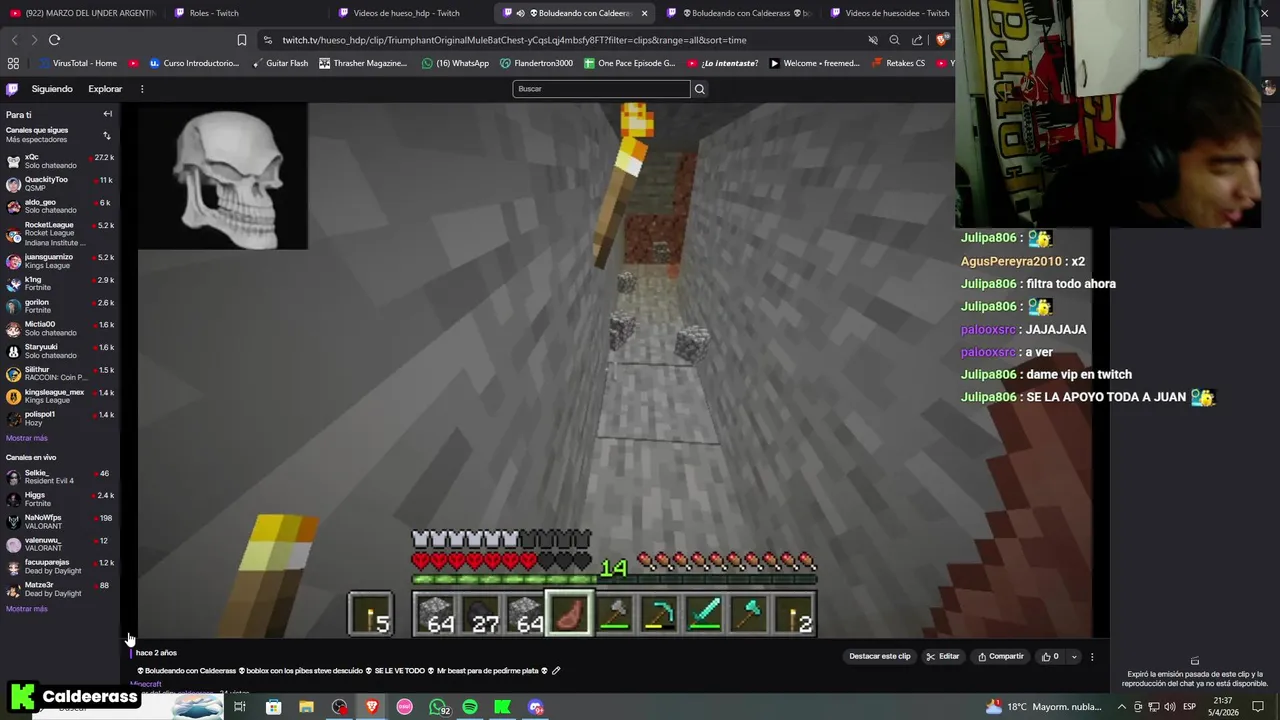Reload the page
Viewport: 1280px width, 720px height.
tap(54, 40)
